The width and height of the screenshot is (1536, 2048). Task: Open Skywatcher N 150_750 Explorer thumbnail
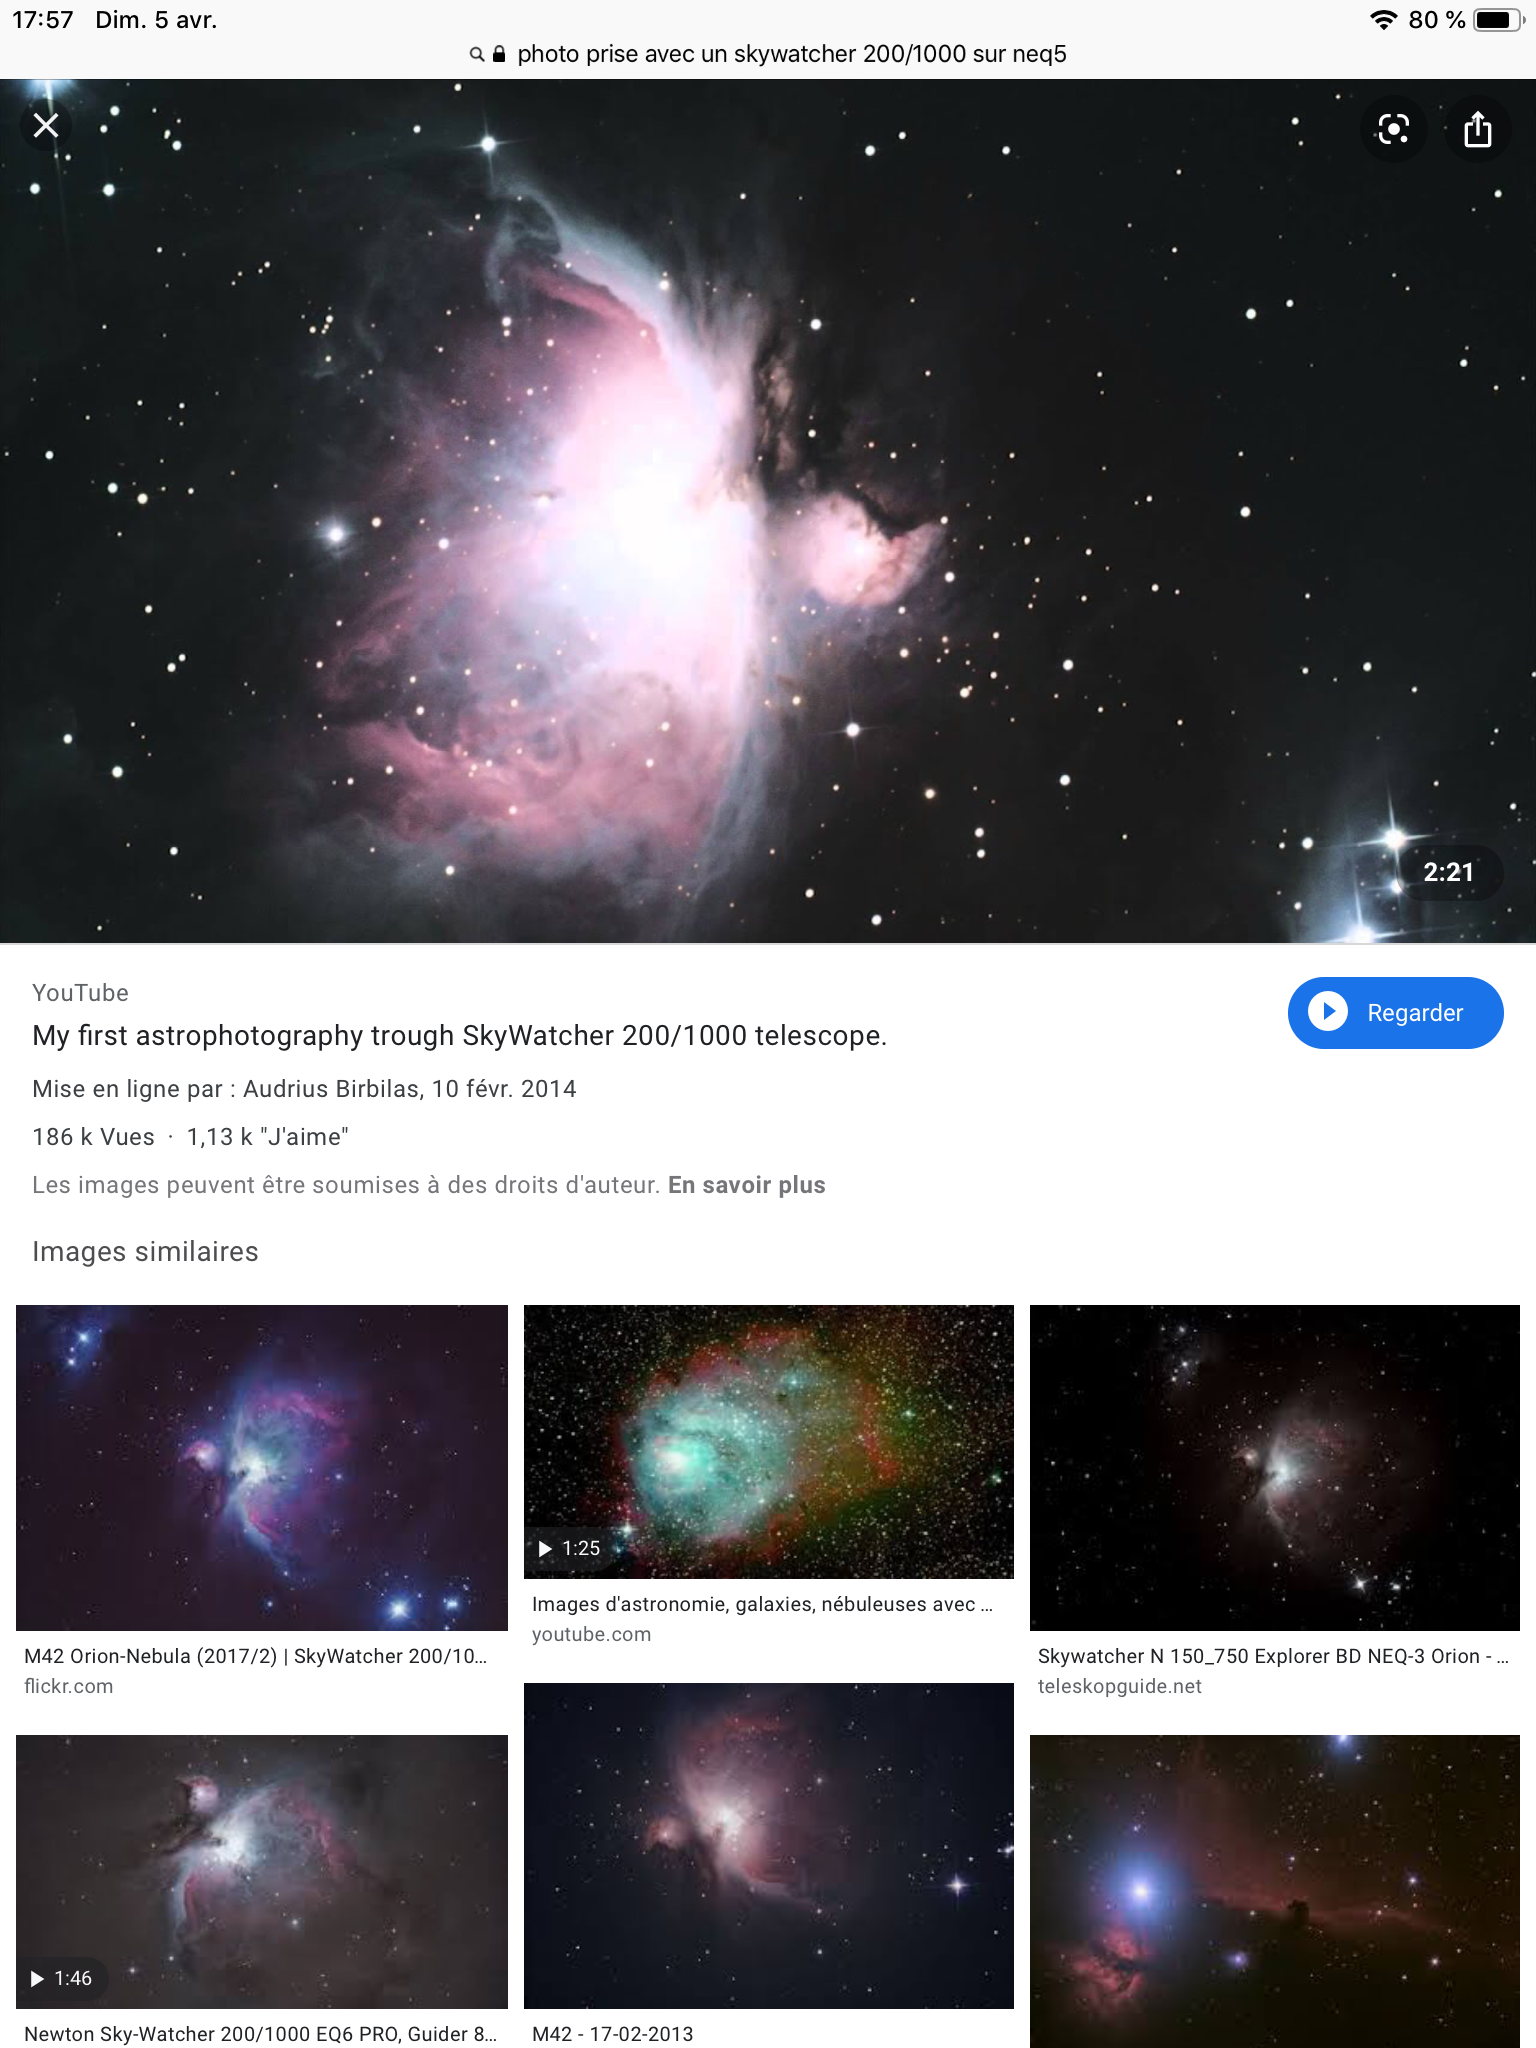coord(1275,1467)
